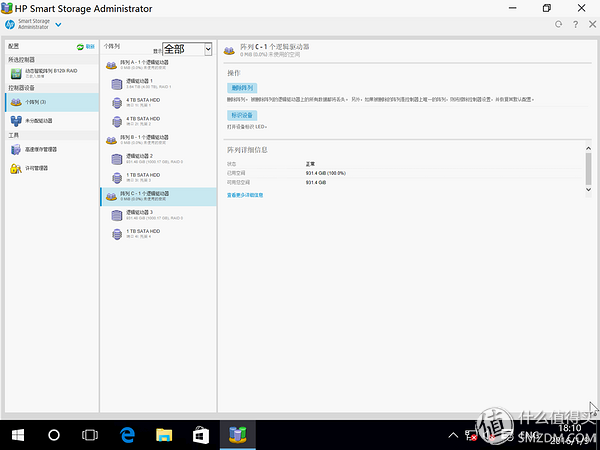Click the 正常 status value
The height and width of the screenshot is (450, 600).
(x=310, y=164)
